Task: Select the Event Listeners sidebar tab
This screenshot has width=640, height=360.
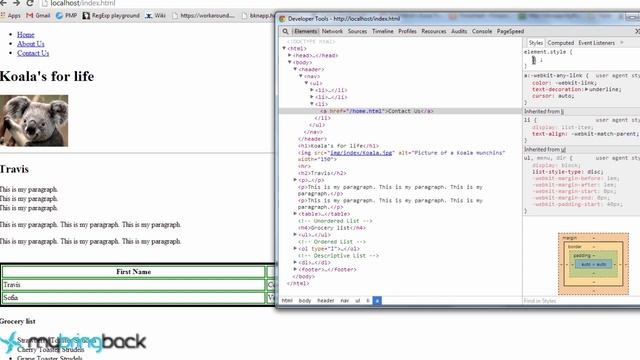Action: (x=596, y=43)
